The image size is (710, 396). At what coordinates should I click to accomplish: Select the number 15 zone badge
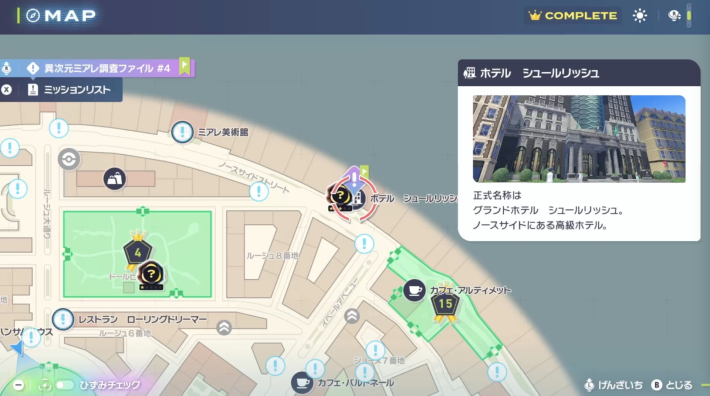445,304
